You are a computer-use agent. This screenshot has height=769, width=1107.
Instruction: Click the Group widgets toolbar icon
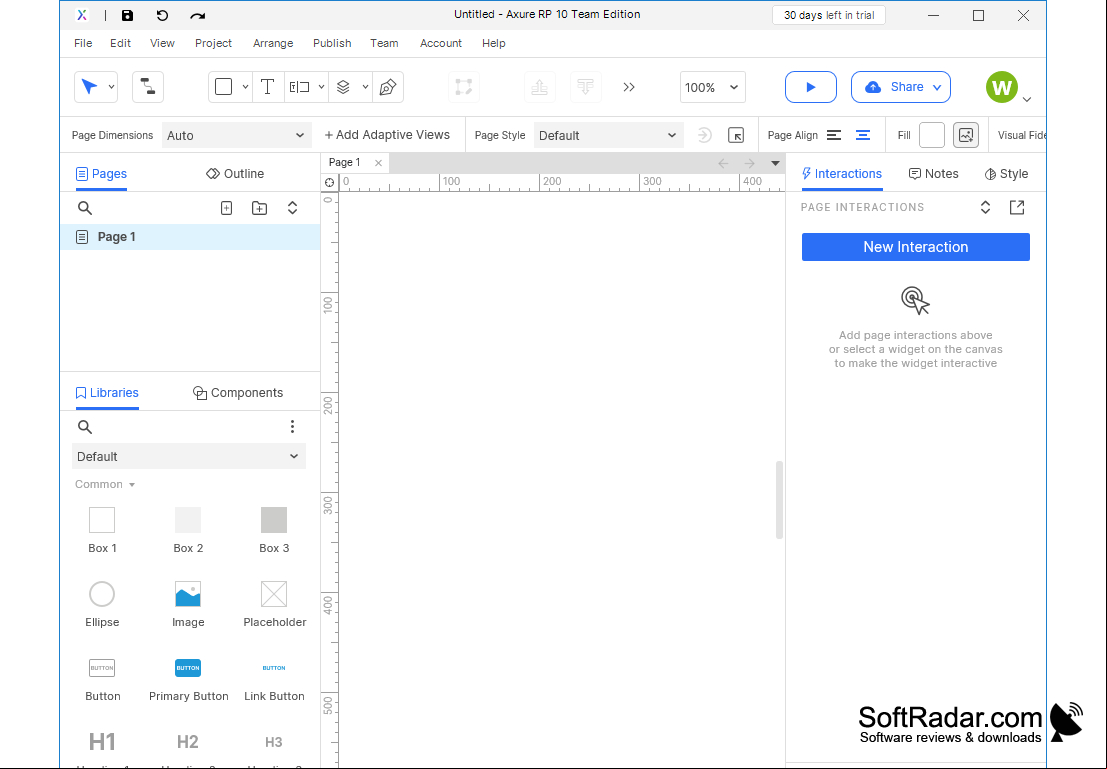click(464, 87)
